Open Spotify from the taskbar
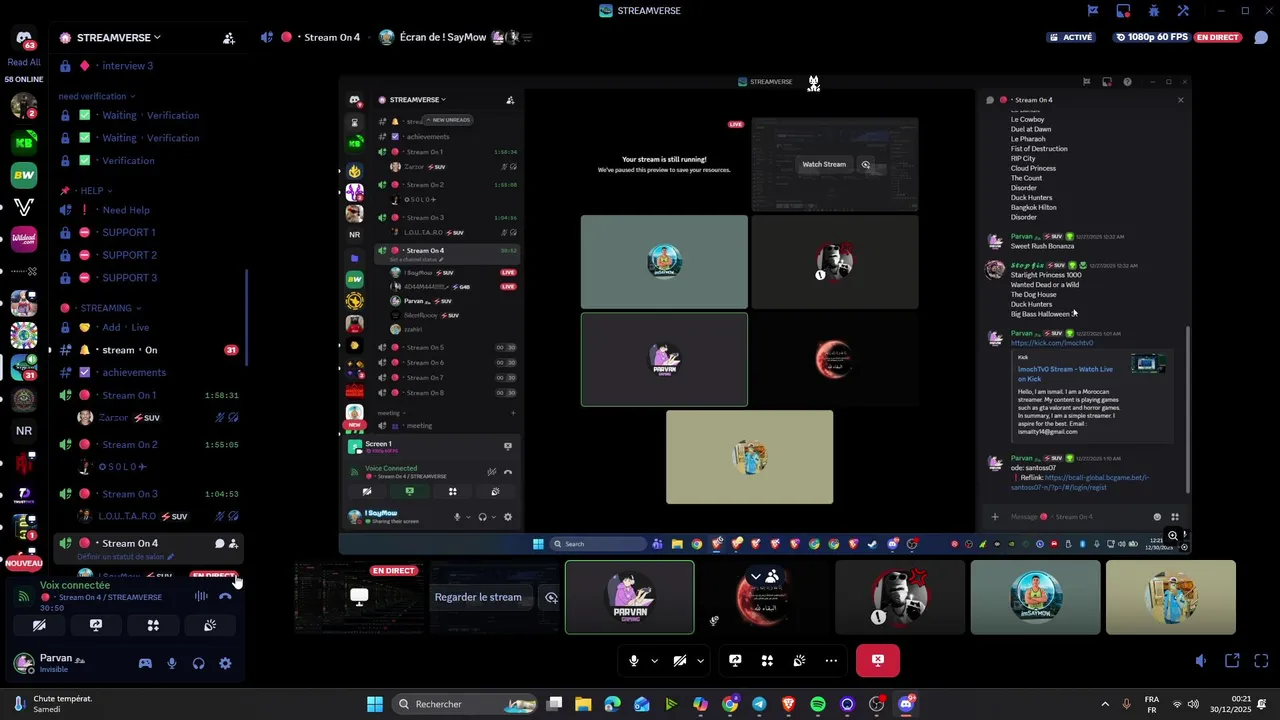 pyautogui.click(x=818, y=704)
